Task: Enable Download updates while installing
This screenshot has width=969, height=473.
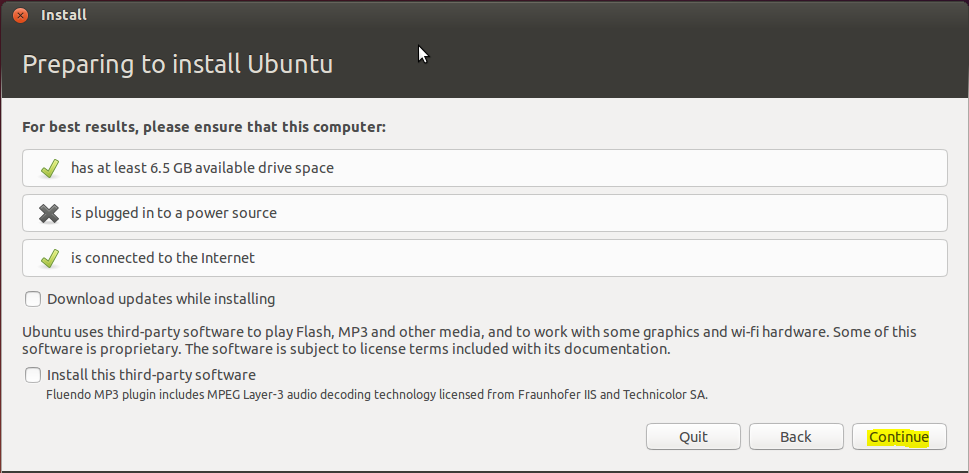Action: (x=33, y=299)
